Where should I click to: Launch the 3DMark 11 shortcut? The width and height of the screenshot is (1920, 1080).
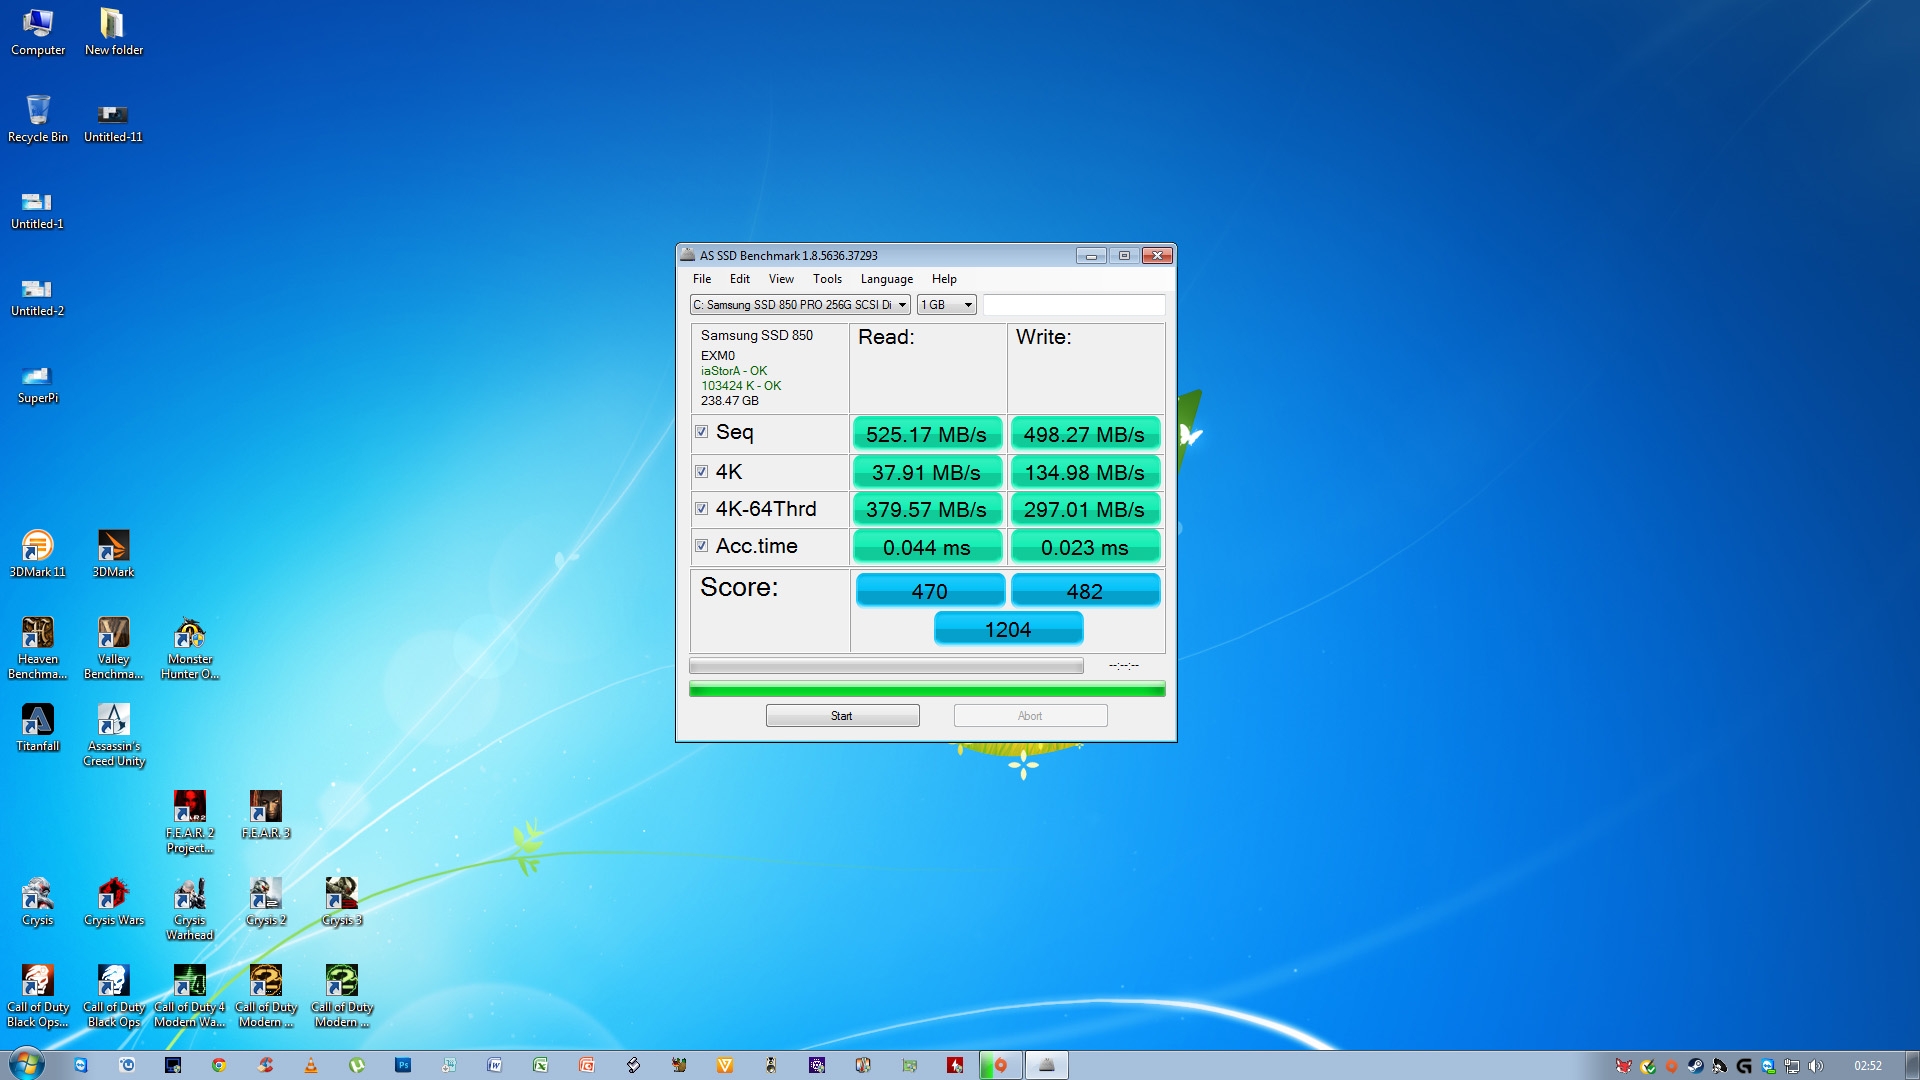[x=37, y=553]
